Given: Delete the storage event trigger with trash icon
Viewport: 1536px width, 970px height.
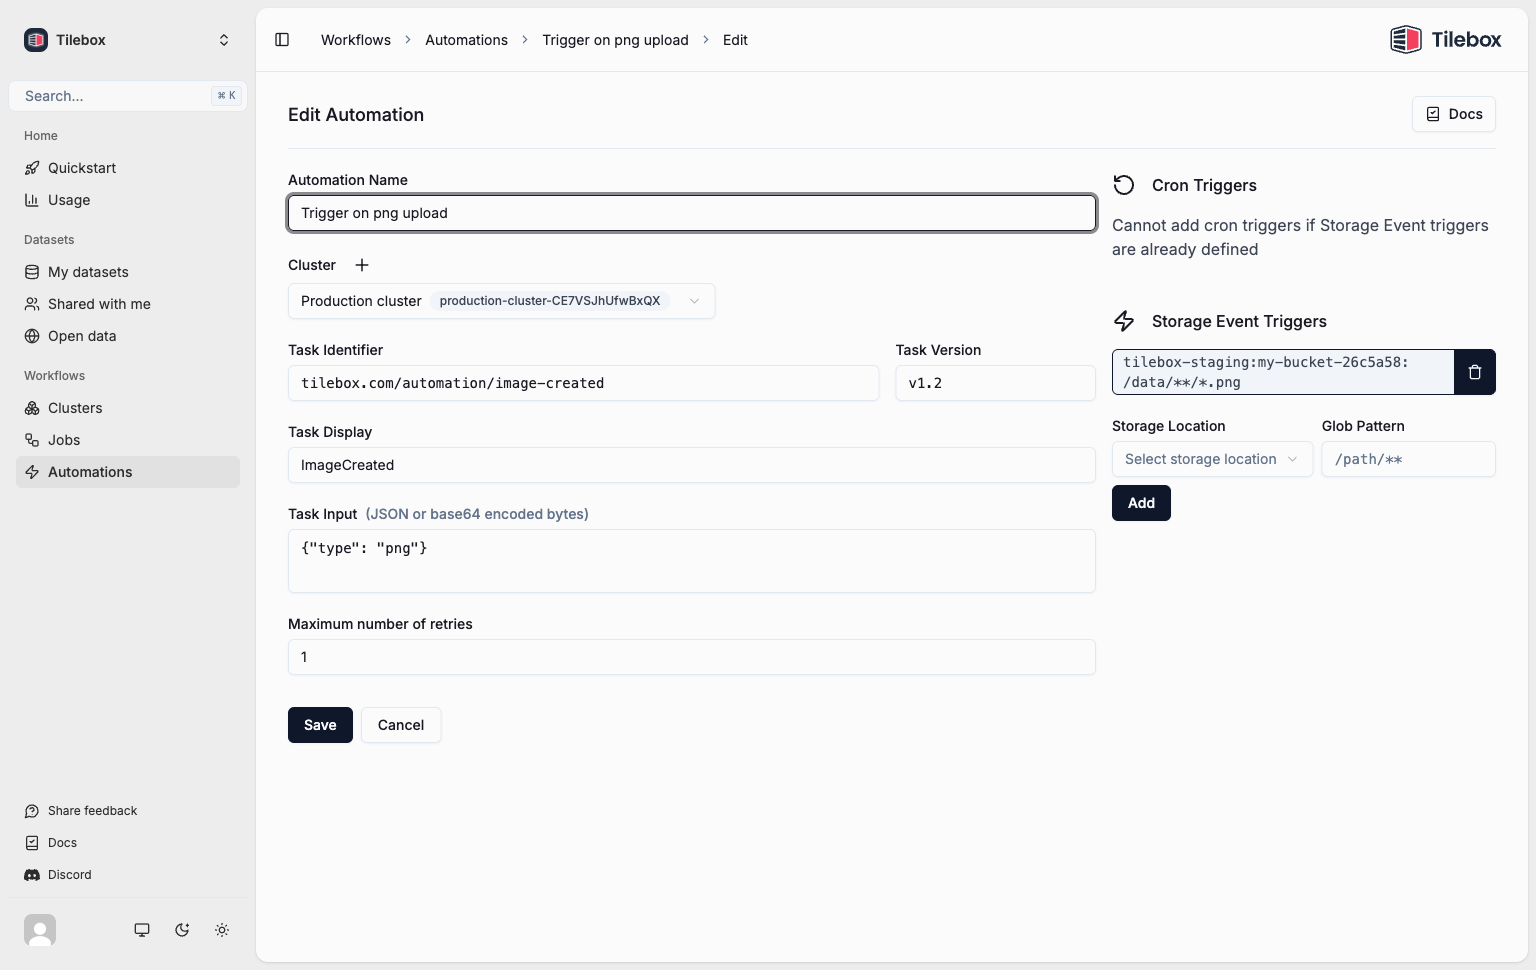Looking at the screenshot, I should [1474, 371].
